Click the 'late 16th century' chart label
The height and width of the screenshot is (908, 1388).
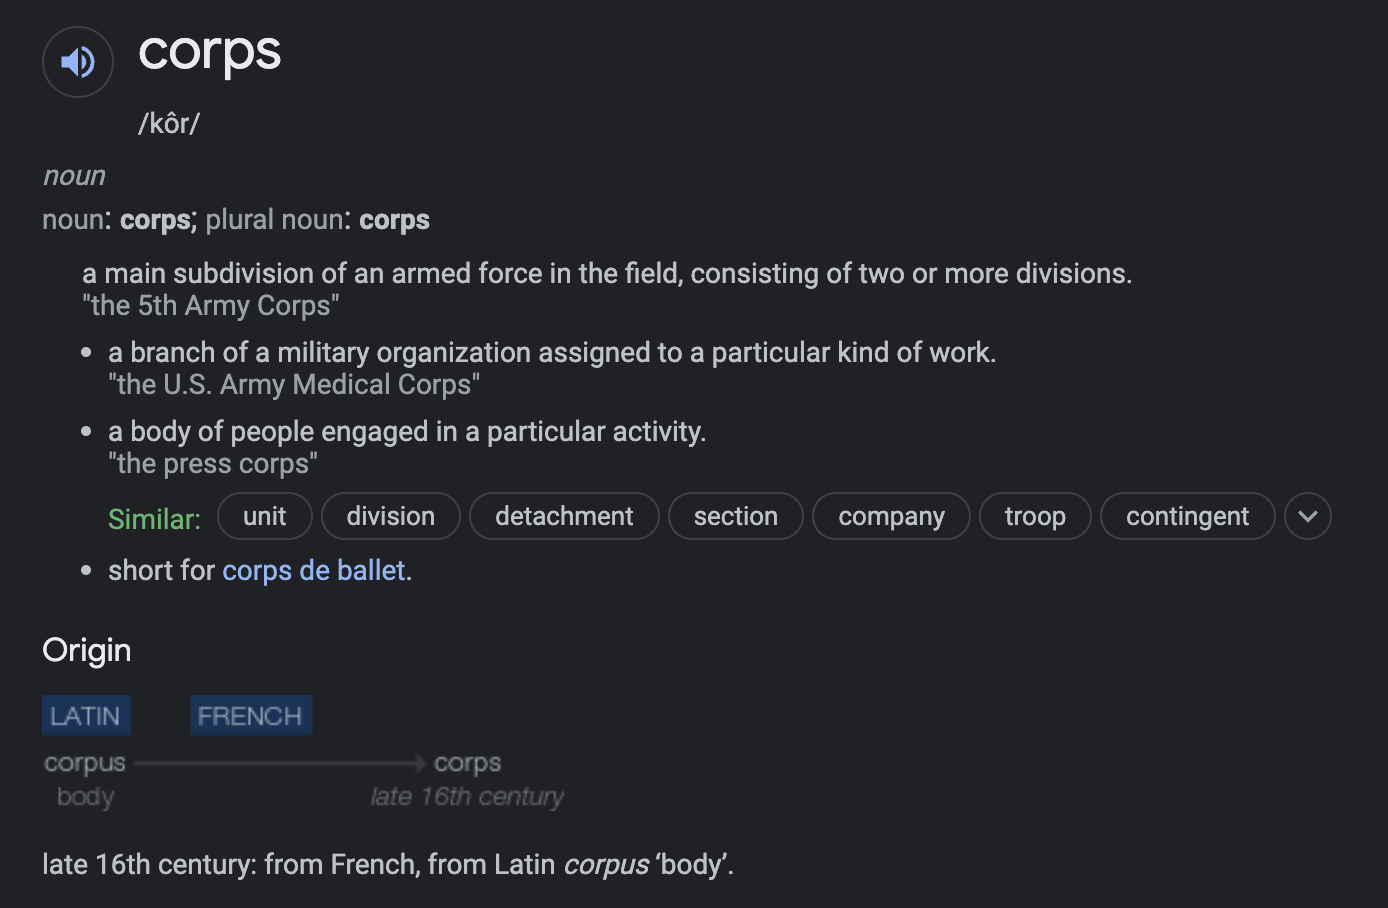coord(467,797)
